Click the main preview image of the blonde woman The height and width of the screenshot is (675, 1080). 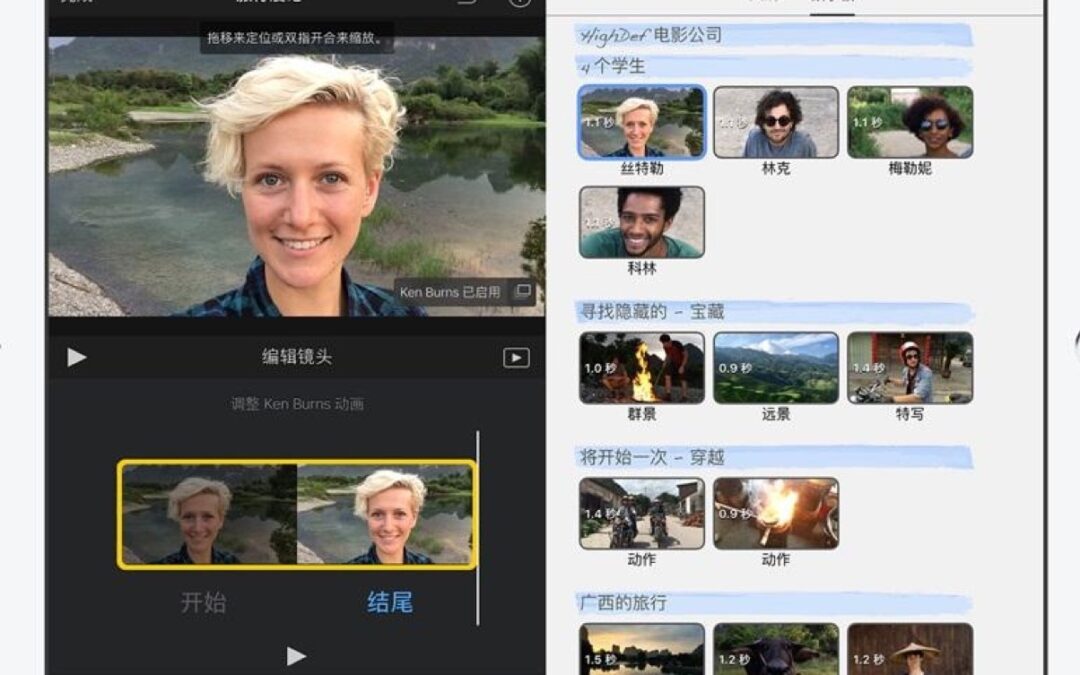(296, 176)
